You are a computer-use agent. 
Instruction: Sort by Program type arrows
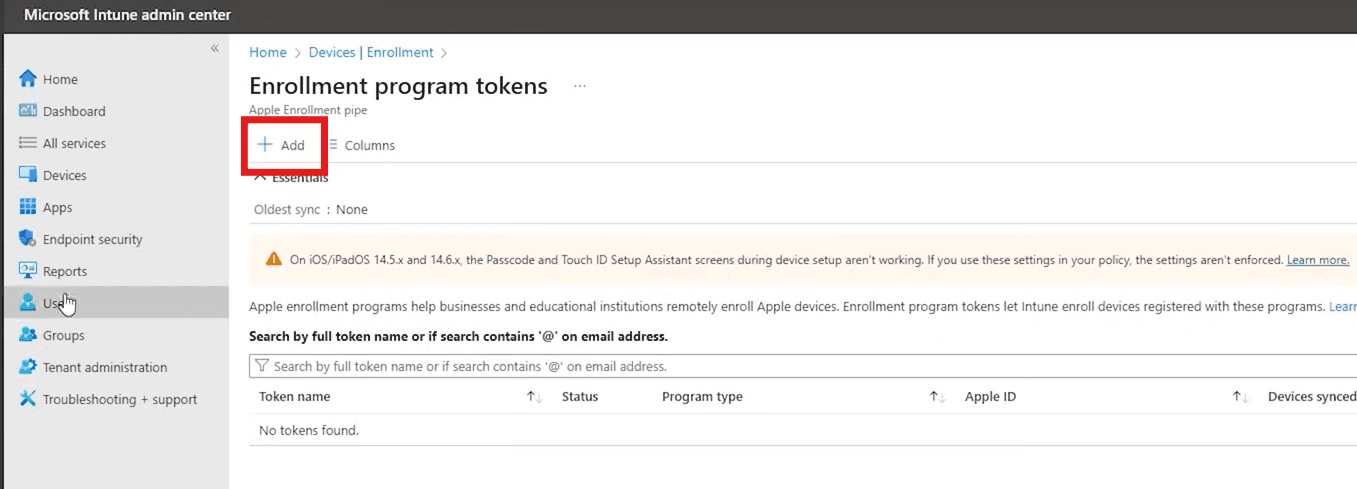click(x=937, y=397)
